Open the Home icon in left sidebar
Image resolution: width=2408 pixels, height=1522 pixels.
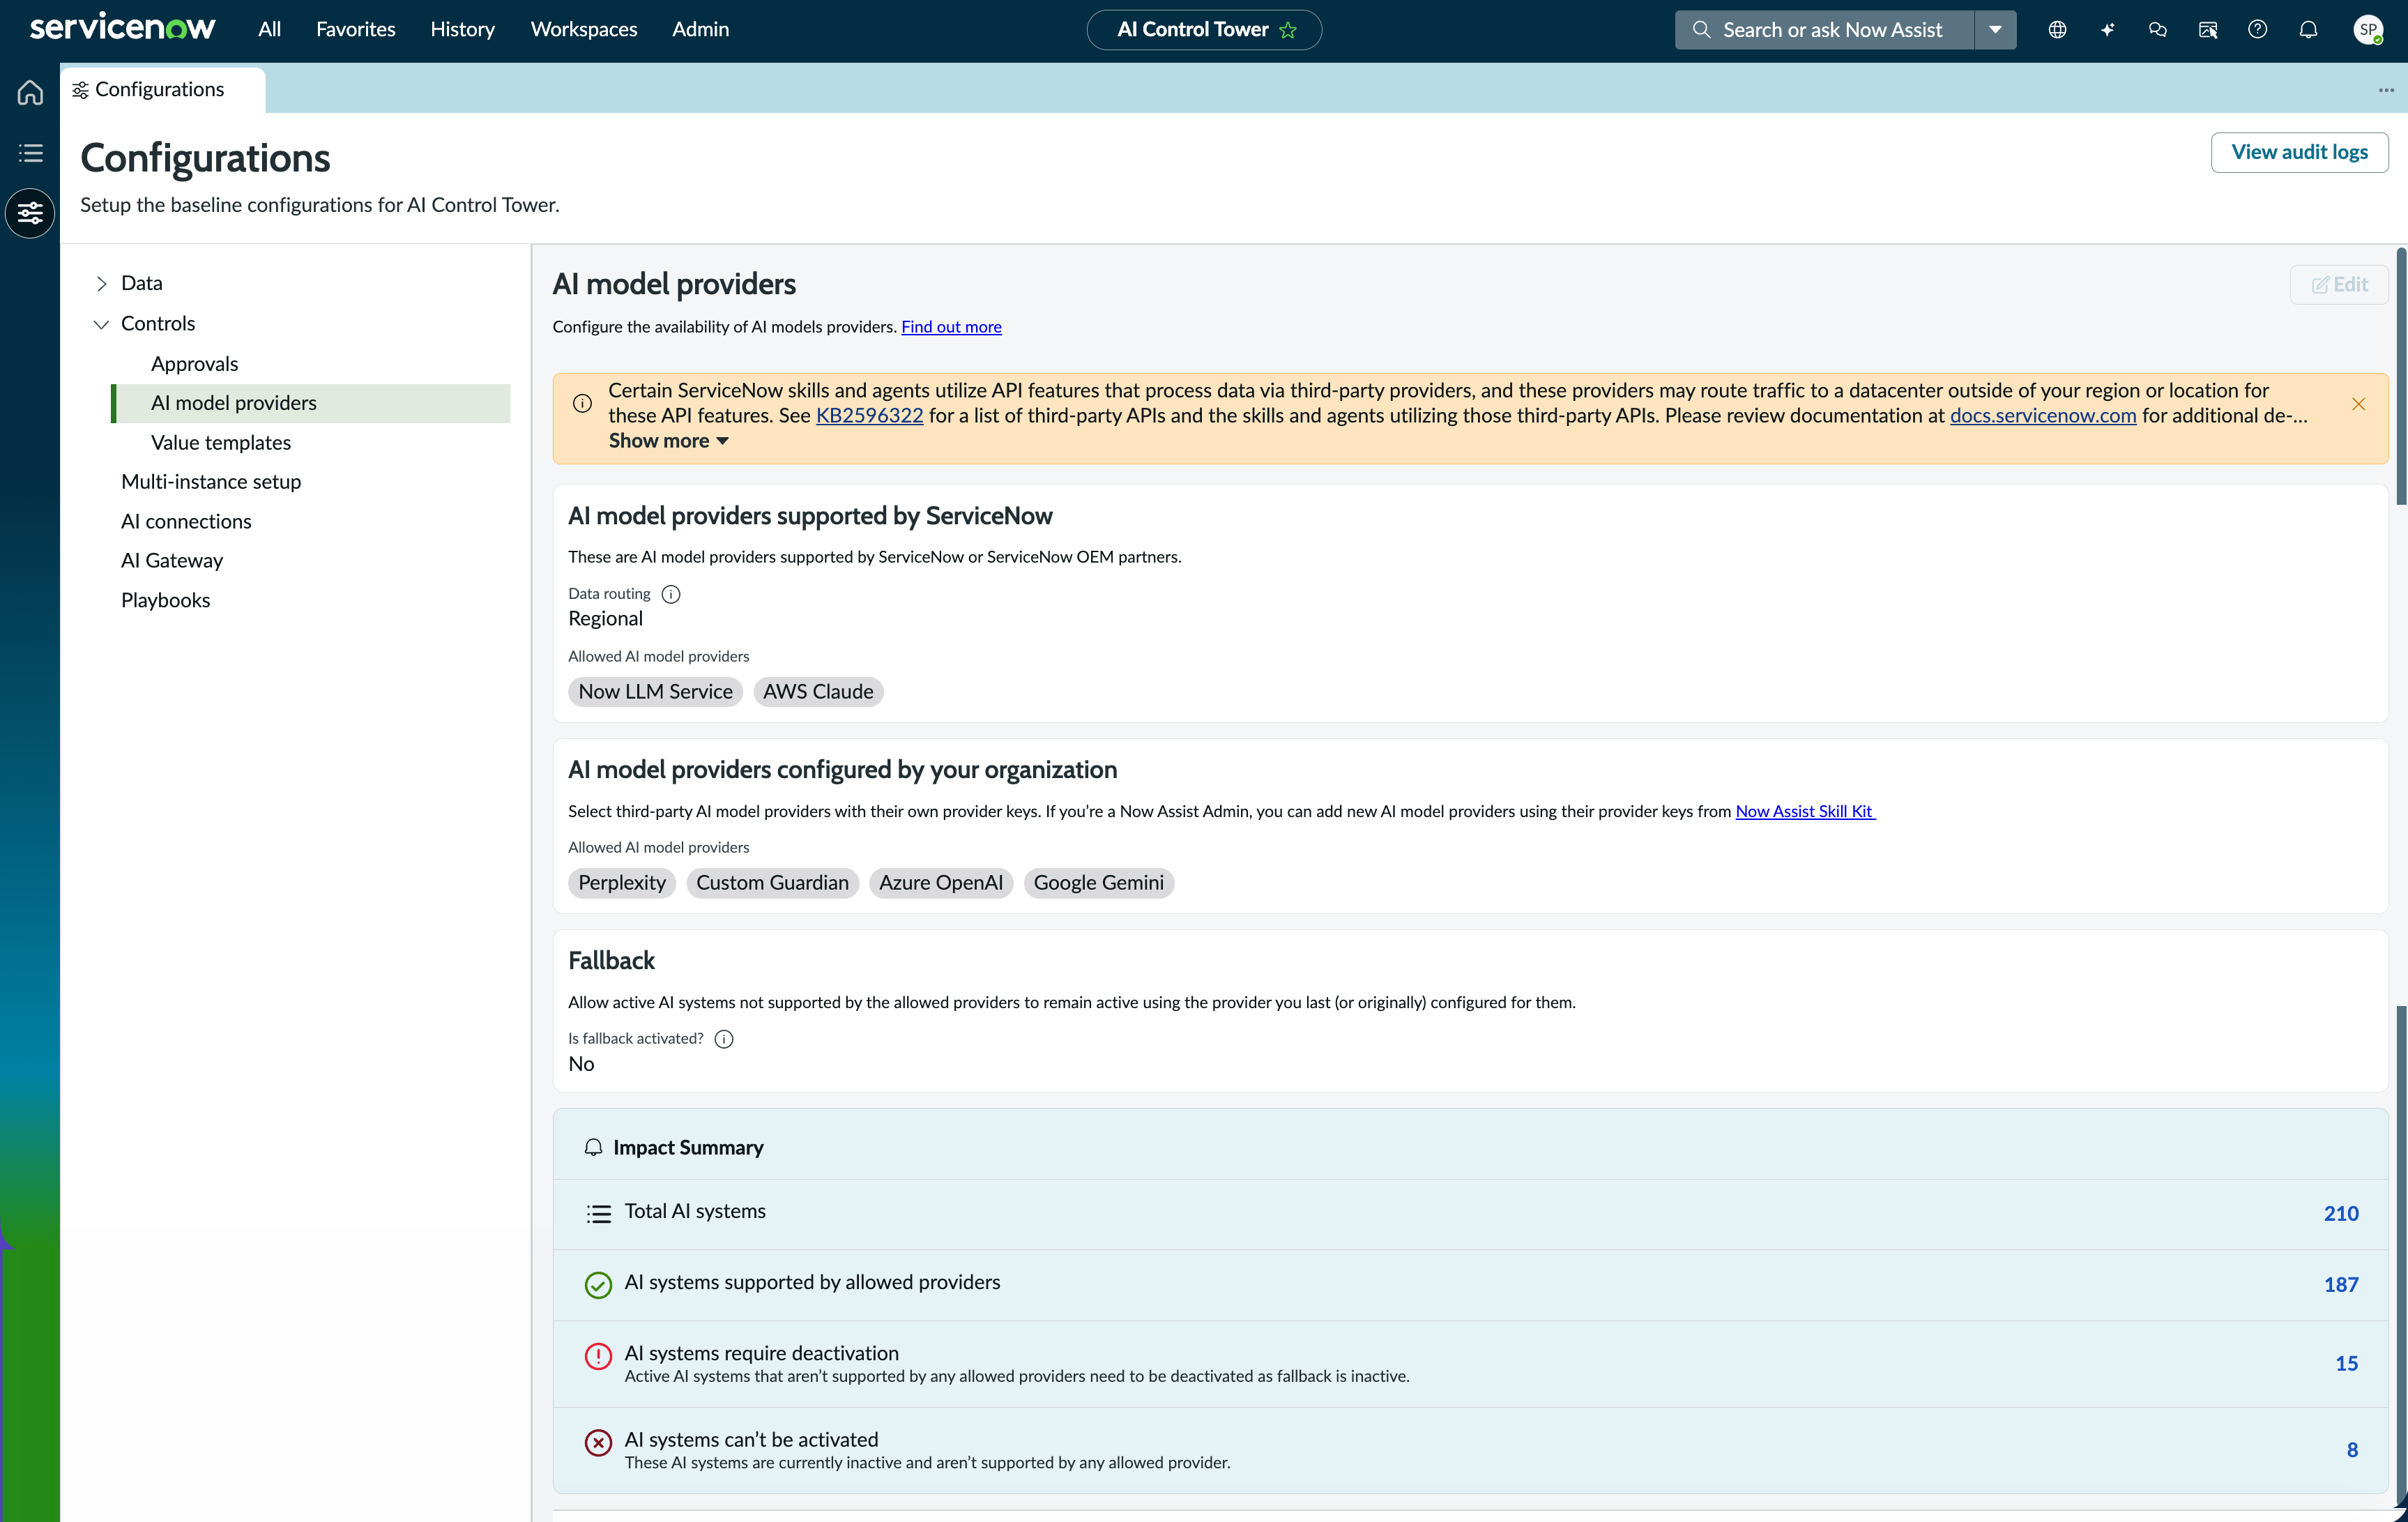(30, 92)
